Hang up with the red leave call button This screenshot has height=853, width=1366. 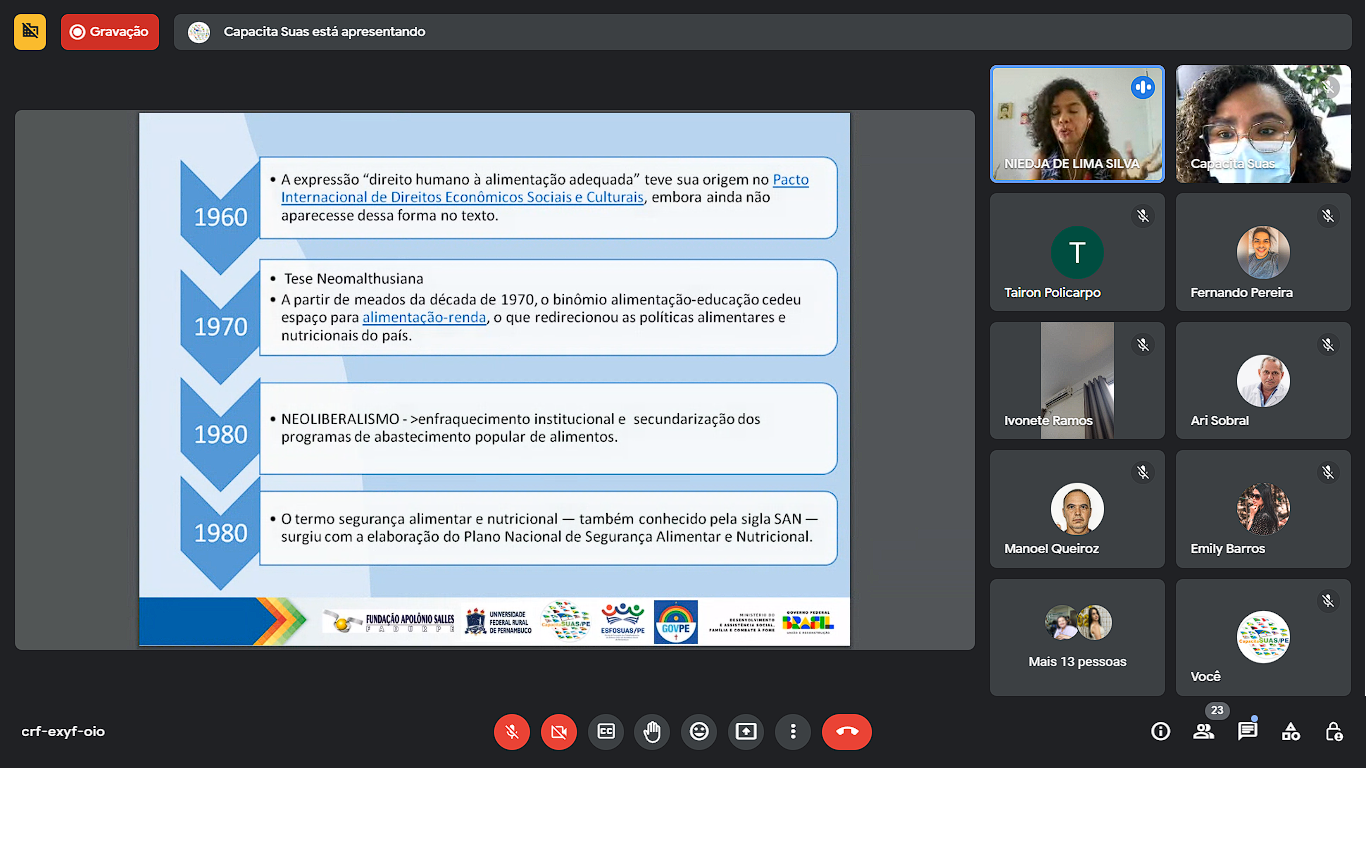[846, 732]
